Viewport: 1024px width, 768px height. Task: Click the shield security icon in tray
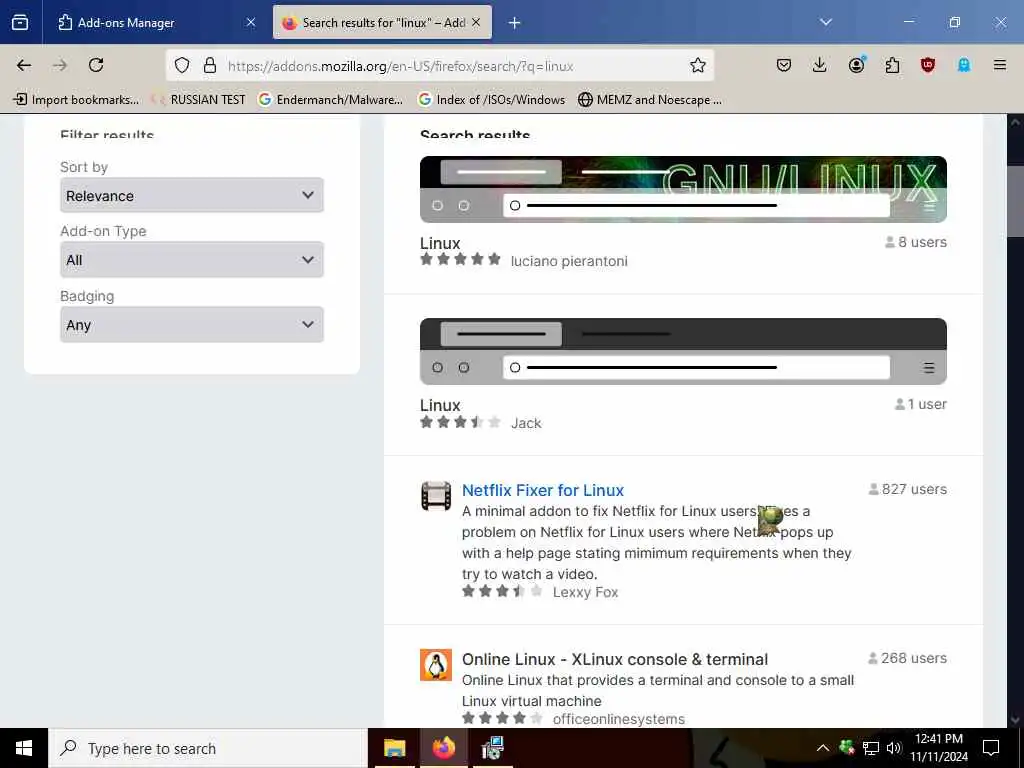click(847, 747)
